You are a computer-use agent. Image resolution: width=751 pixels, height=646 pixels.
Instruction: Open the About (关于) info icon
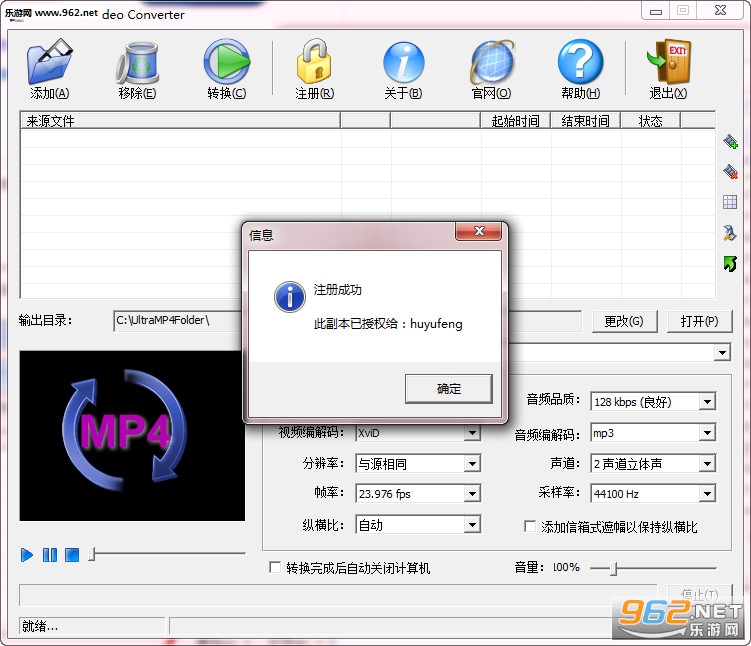click(x=403, y=62)
